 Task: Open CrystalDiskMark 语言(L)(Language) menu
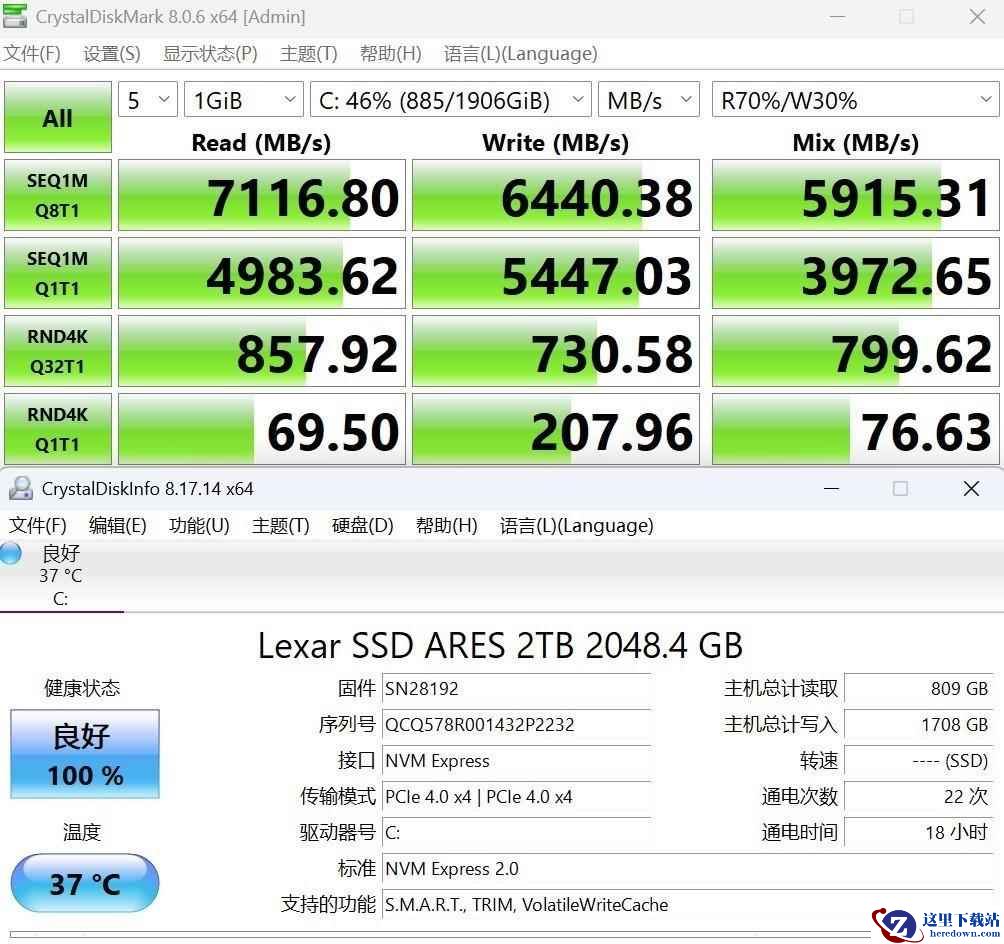(520, 54)
